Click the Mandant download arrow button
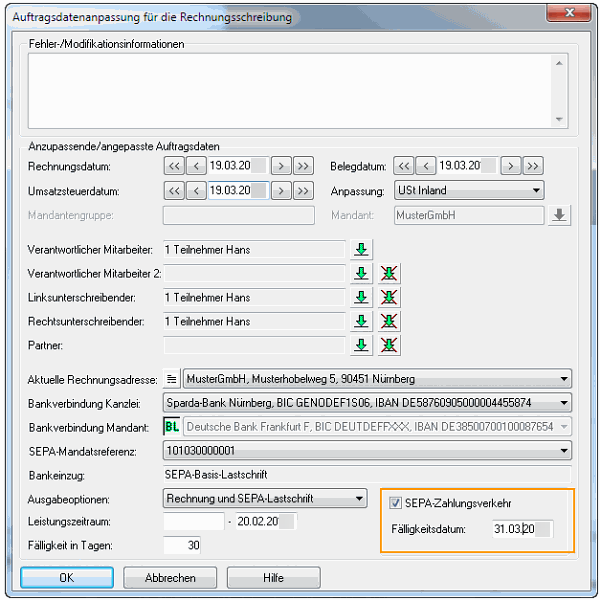The image size is (600, 600). click(x=559, y=214)
